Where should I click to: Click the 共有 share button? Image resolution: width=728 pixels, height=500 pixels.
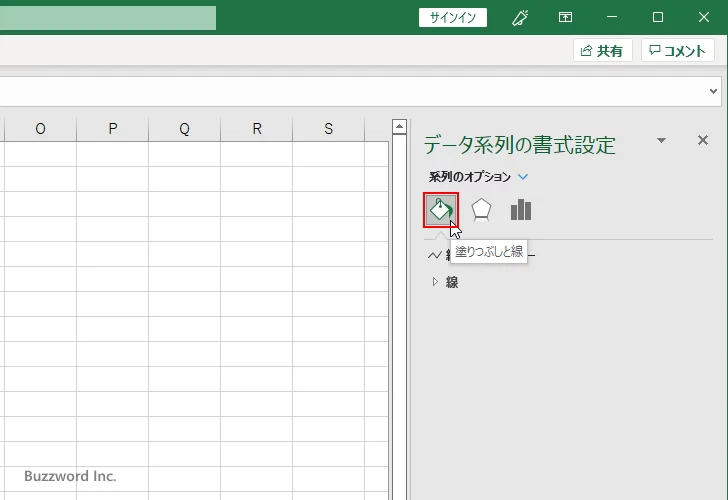(602, 51)
